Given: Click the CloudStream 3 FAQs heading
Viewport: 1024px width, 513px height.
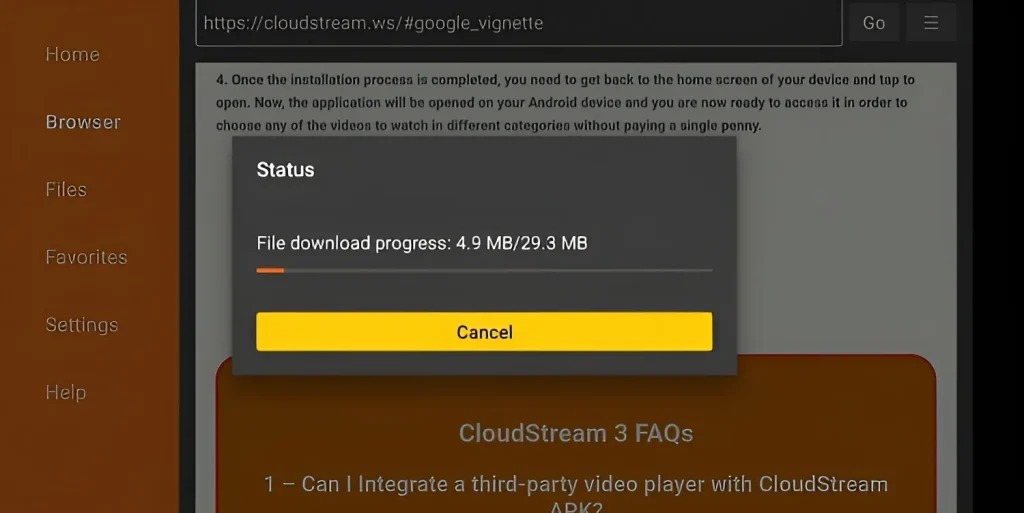Looking at the screenshot, I should 575,433.
